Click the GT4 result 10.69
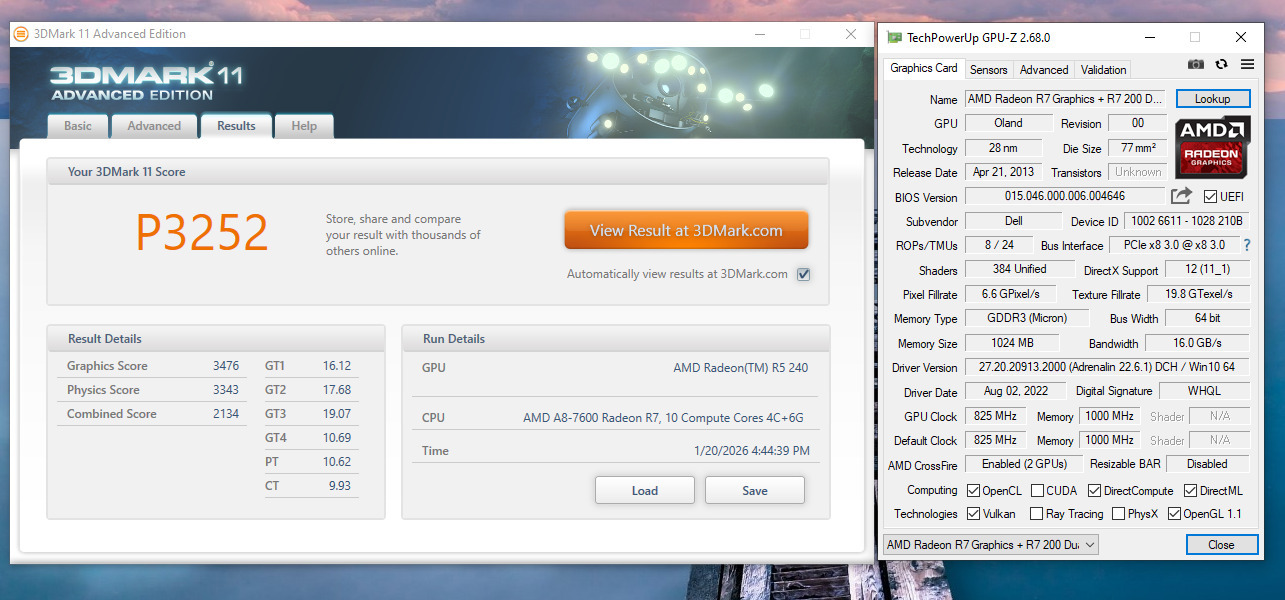The width and height of the screenshot is (1285, 600). pyautogui.click(x=337, y=438)
